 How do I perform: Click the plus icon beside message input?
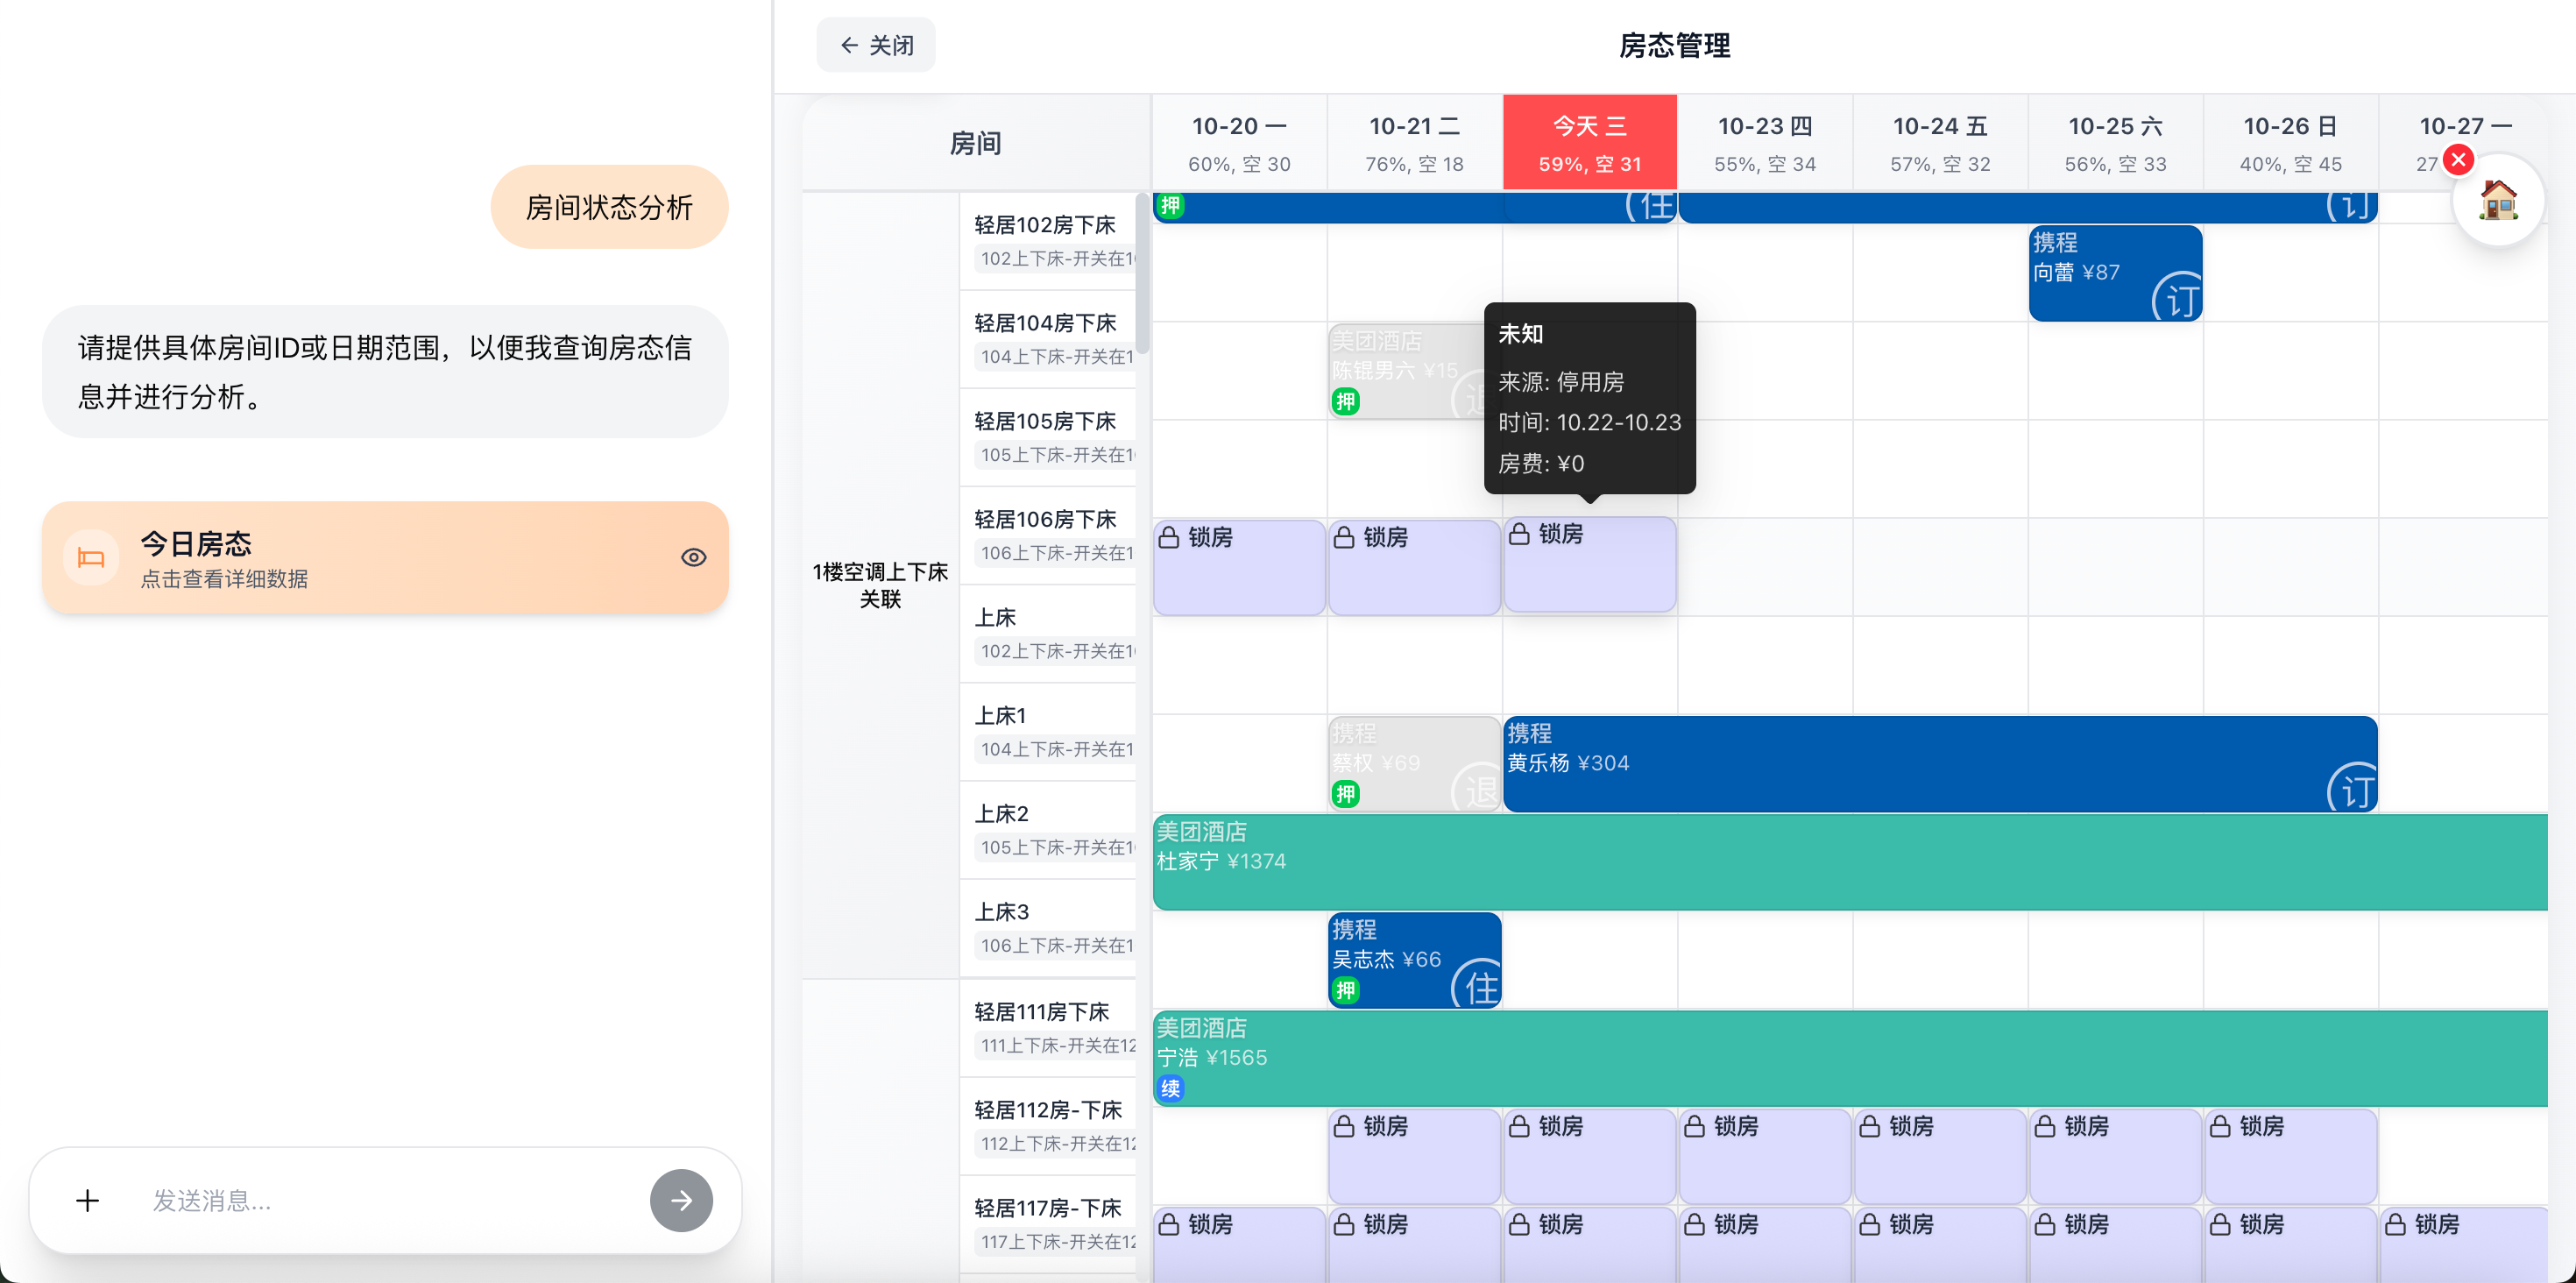88,1200
